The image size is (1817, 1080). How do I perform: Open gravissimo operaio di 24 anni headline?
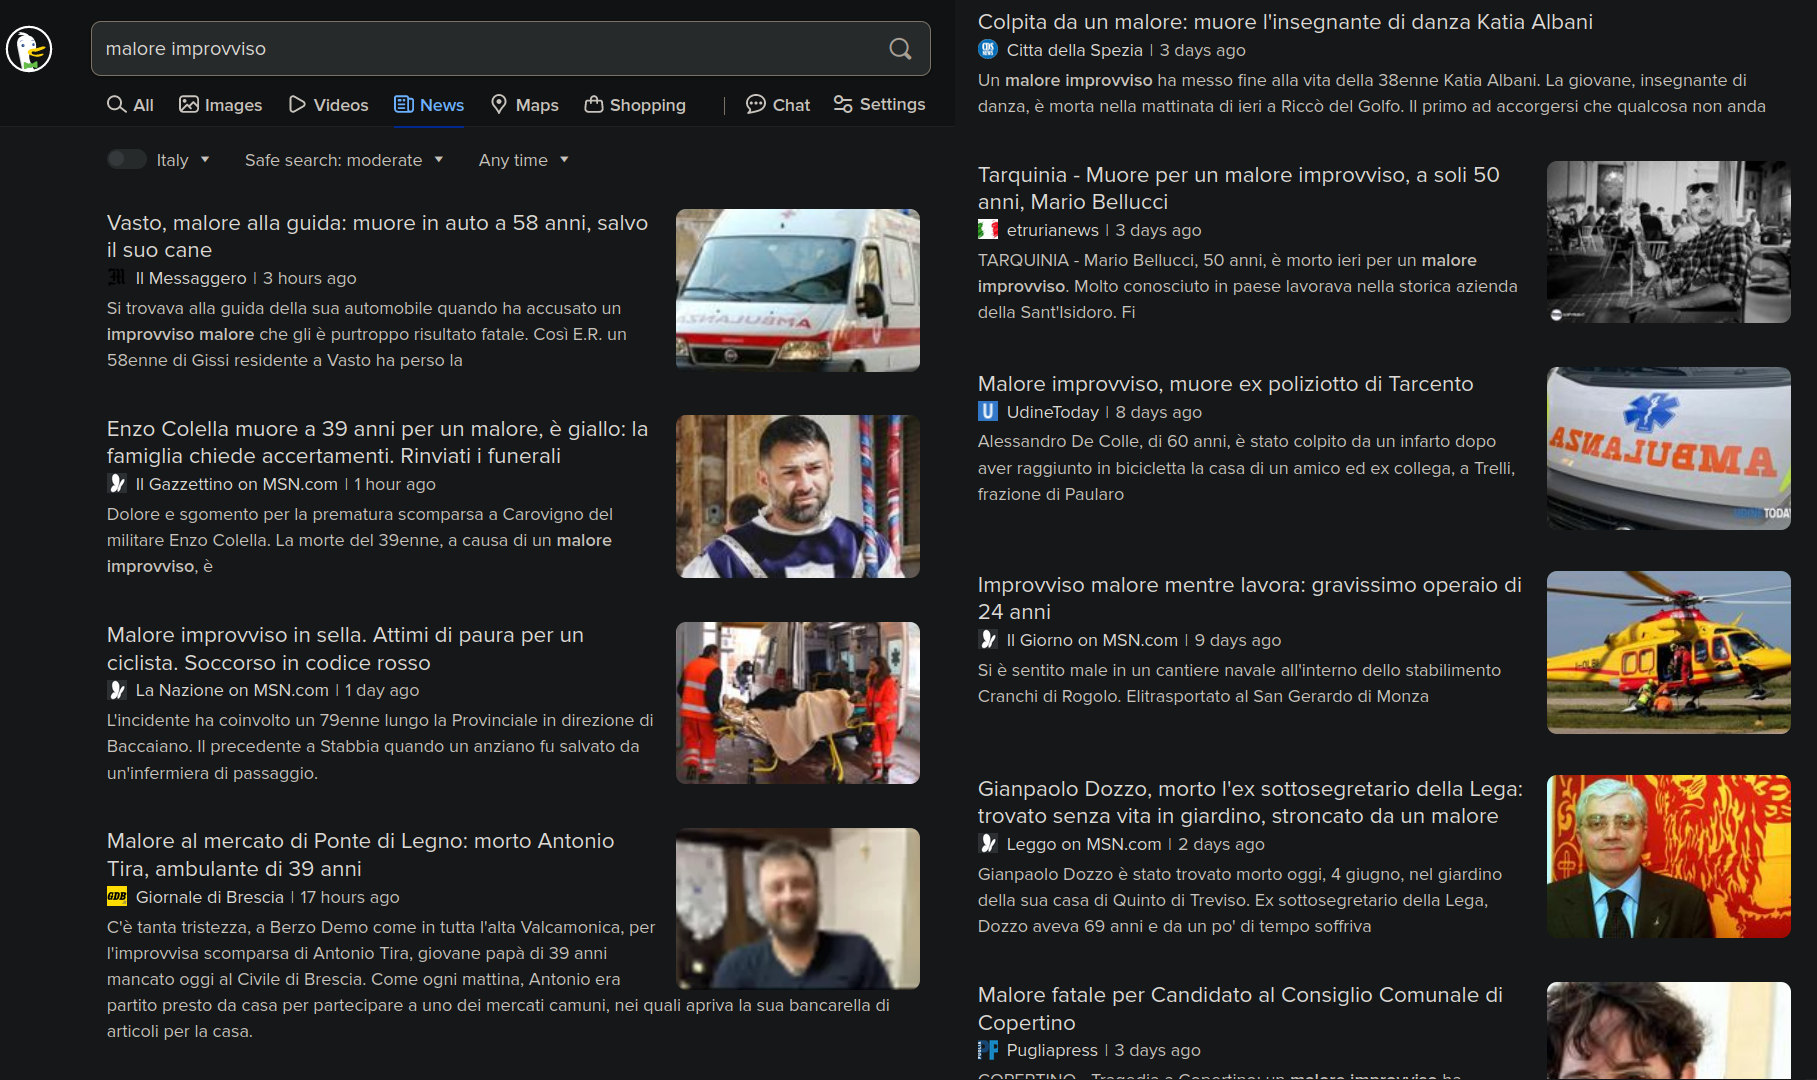(x=1249, y=598)
